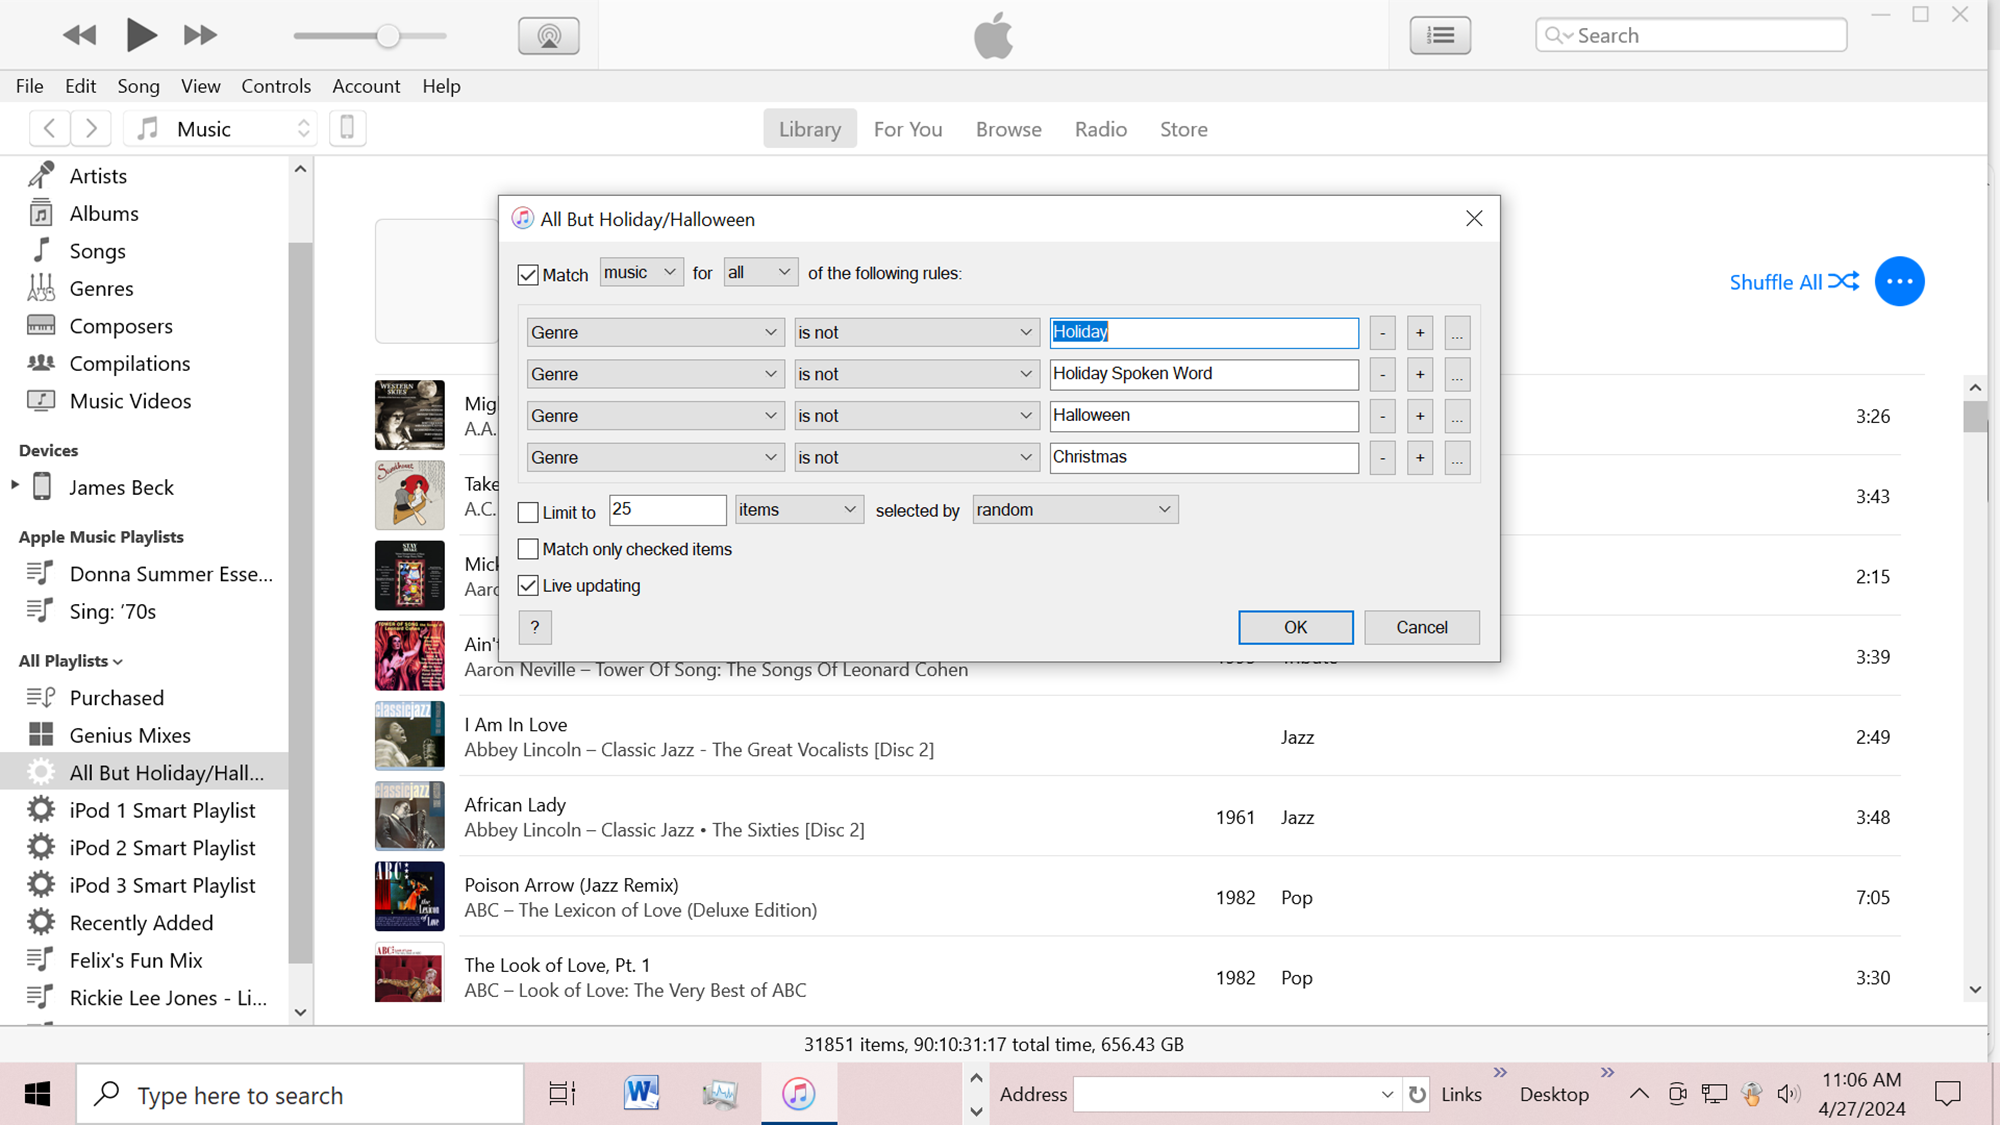Click the OK button to save rules
The width and height of the screenshot is (2000, 1125).
[1295, 627]
